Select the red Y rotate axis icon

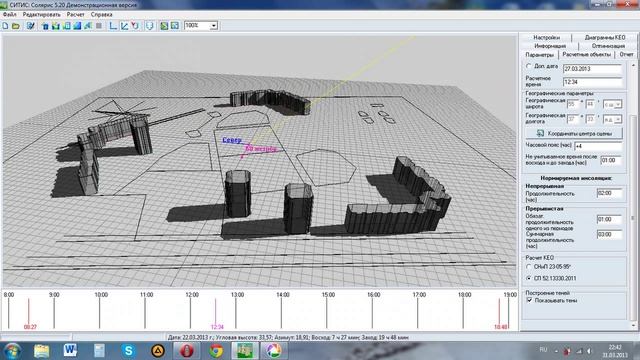coord(135,26)
